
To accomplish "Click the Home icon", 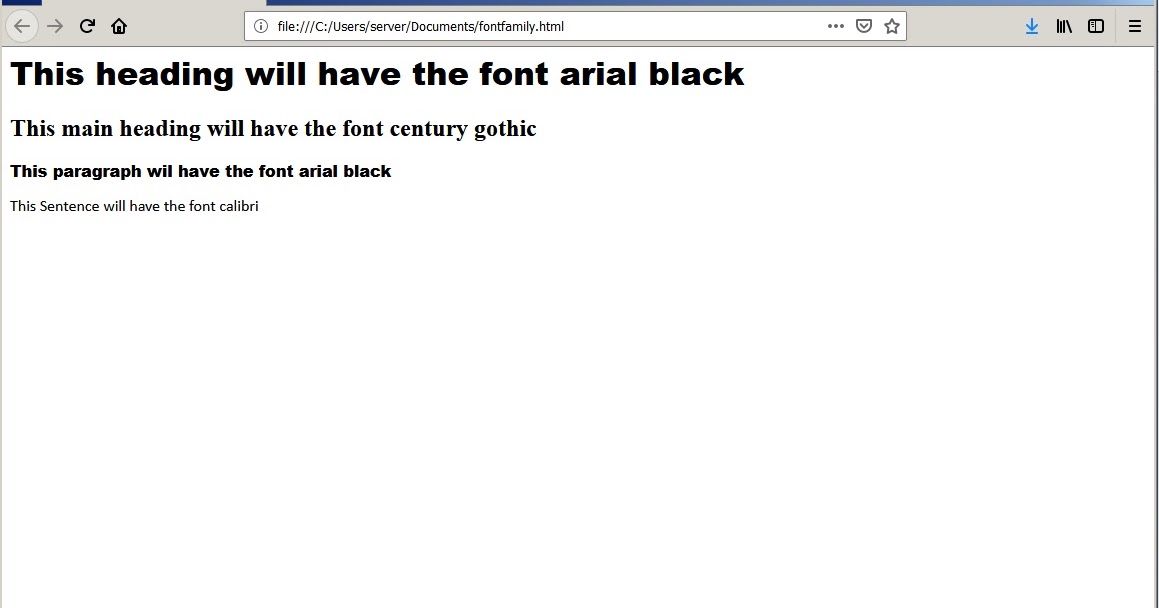I will (x=119, y=26).
